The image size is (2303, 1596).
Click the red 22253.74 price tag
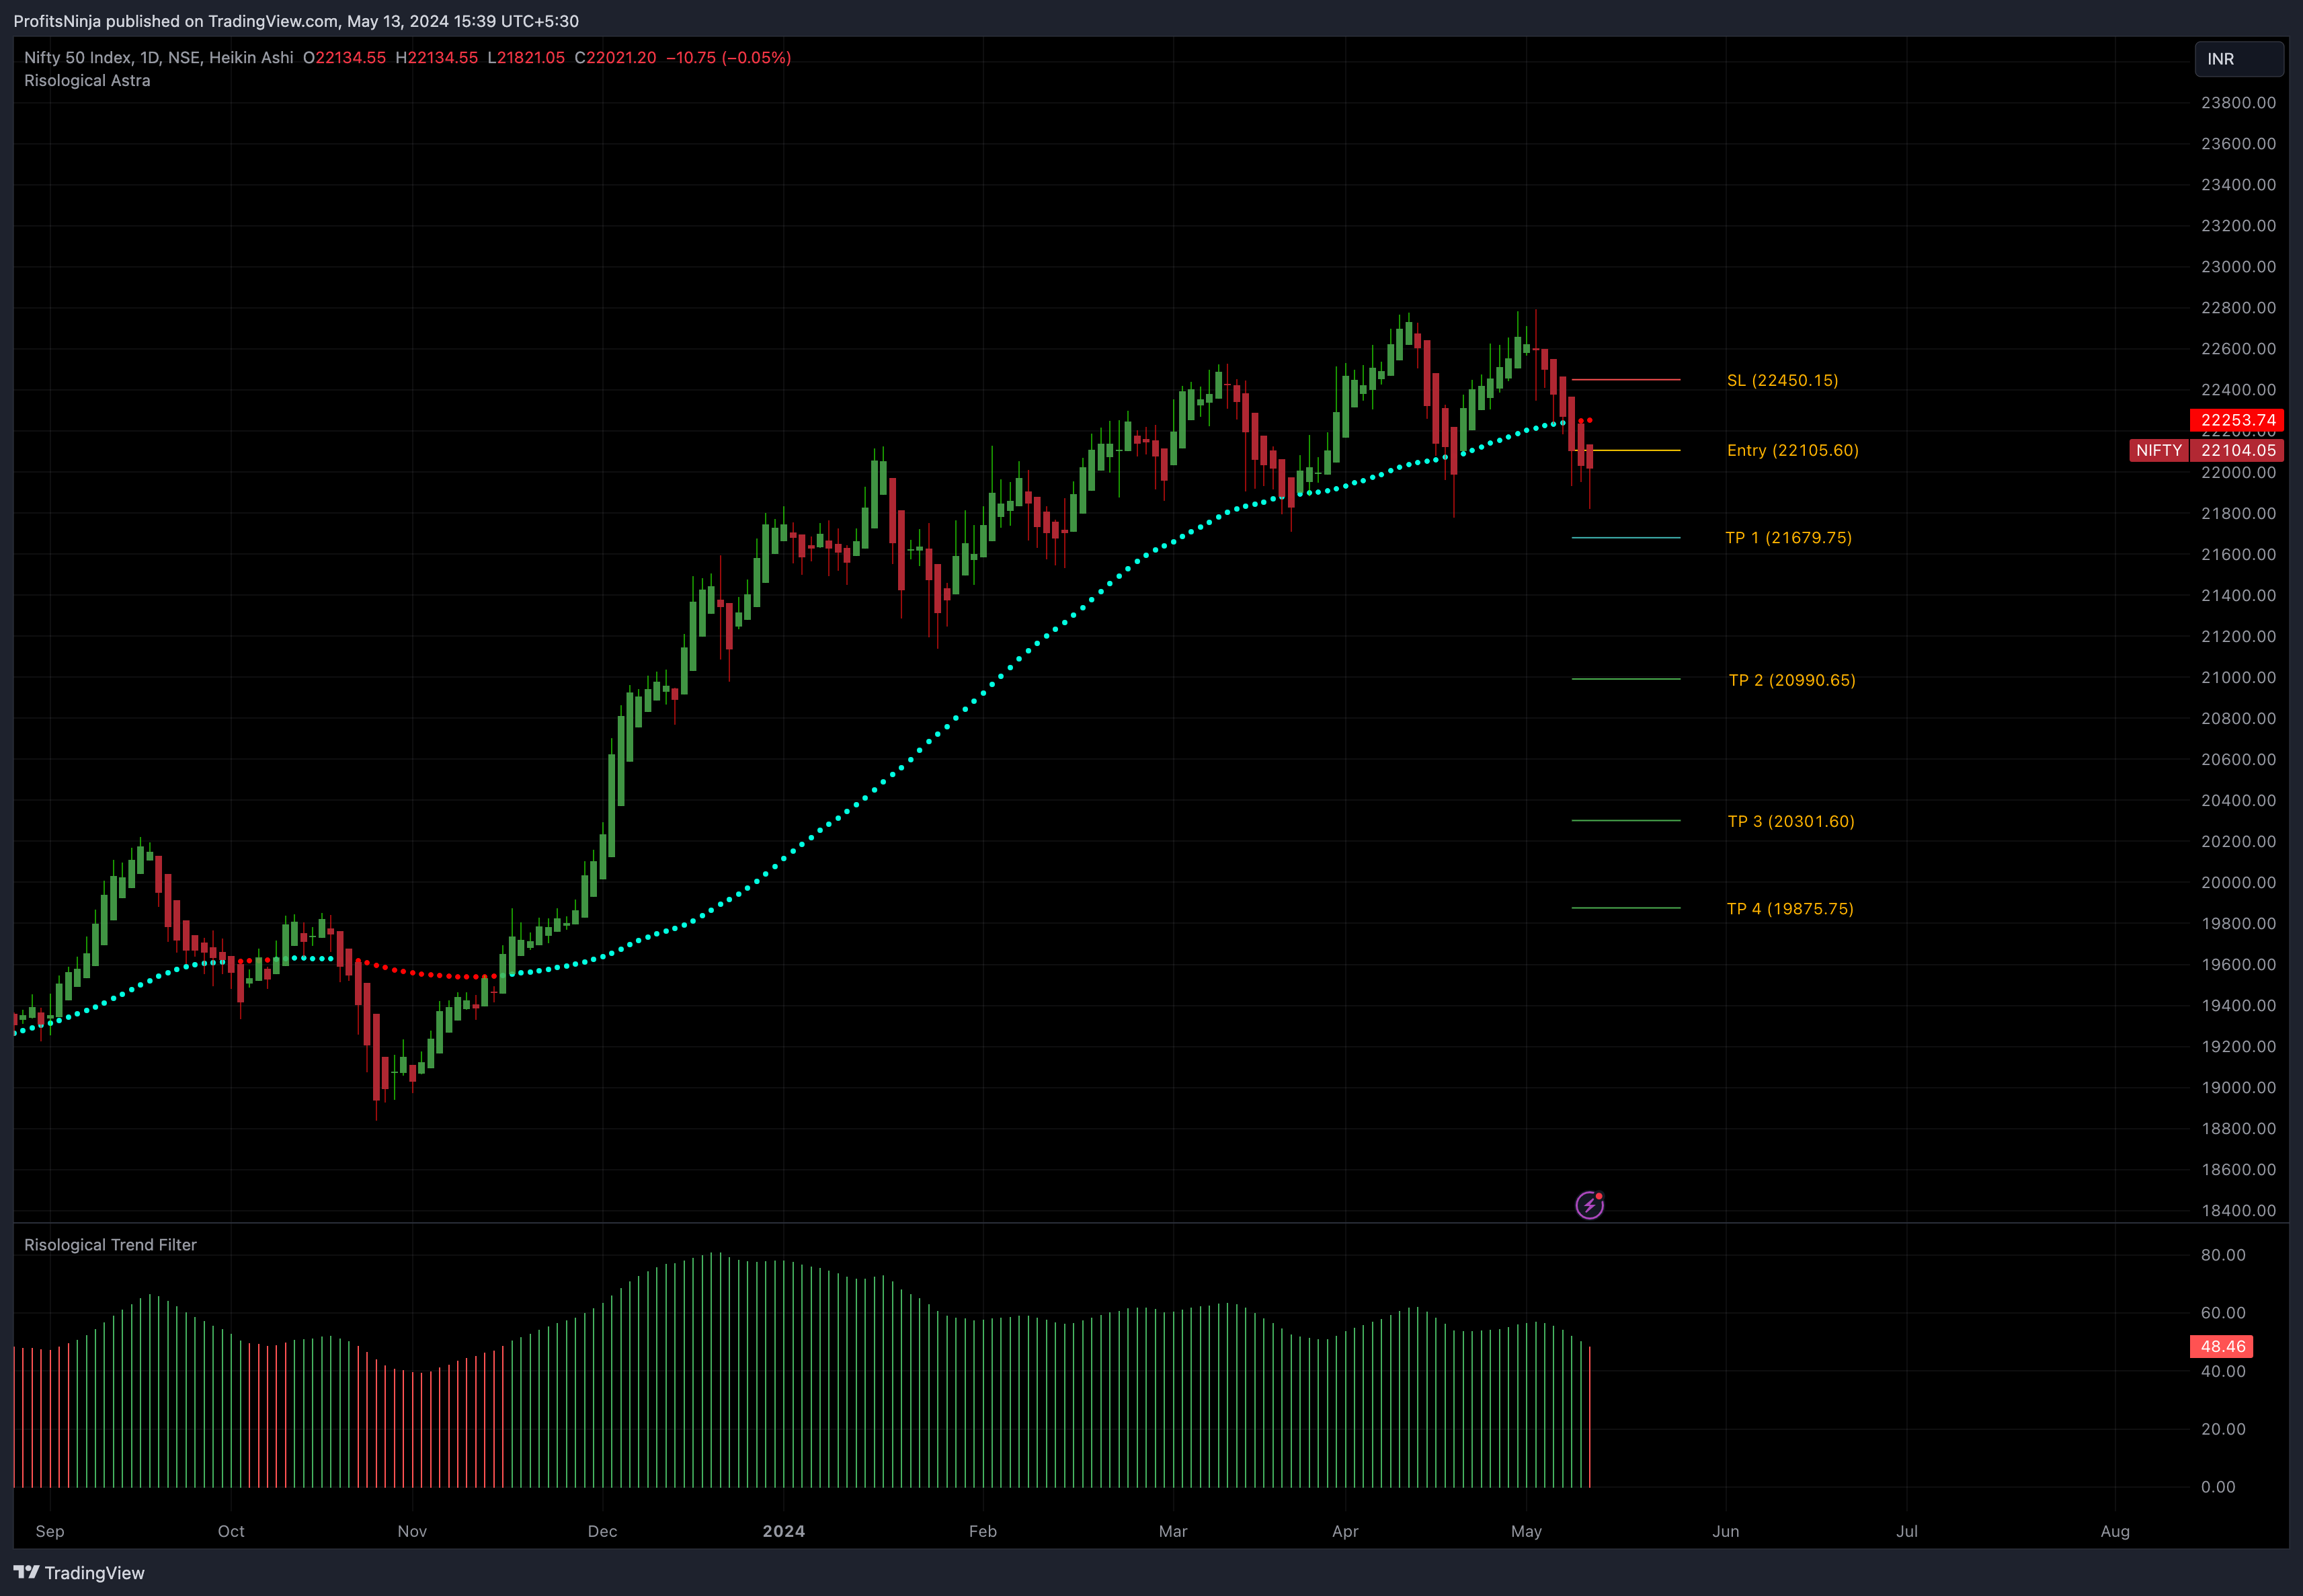[2237, 420]
